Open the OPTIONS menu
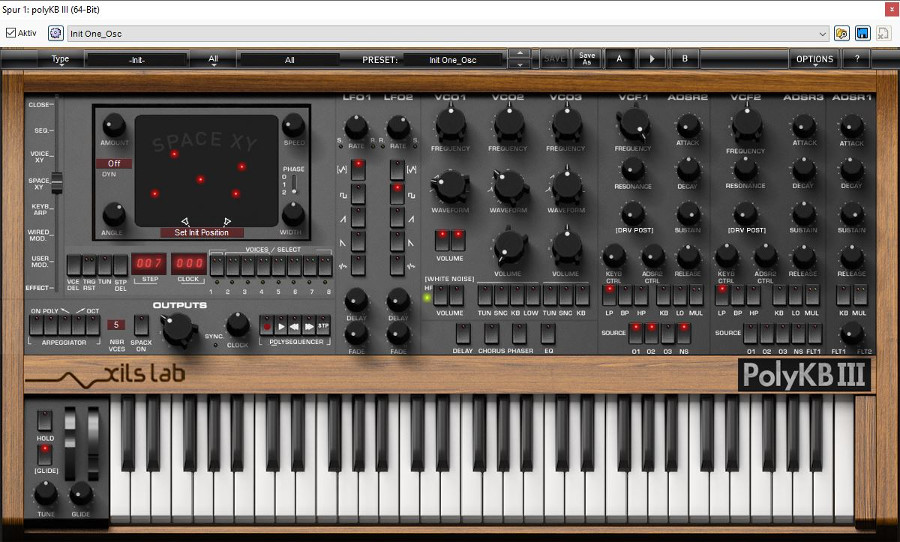 pos(814,59)
